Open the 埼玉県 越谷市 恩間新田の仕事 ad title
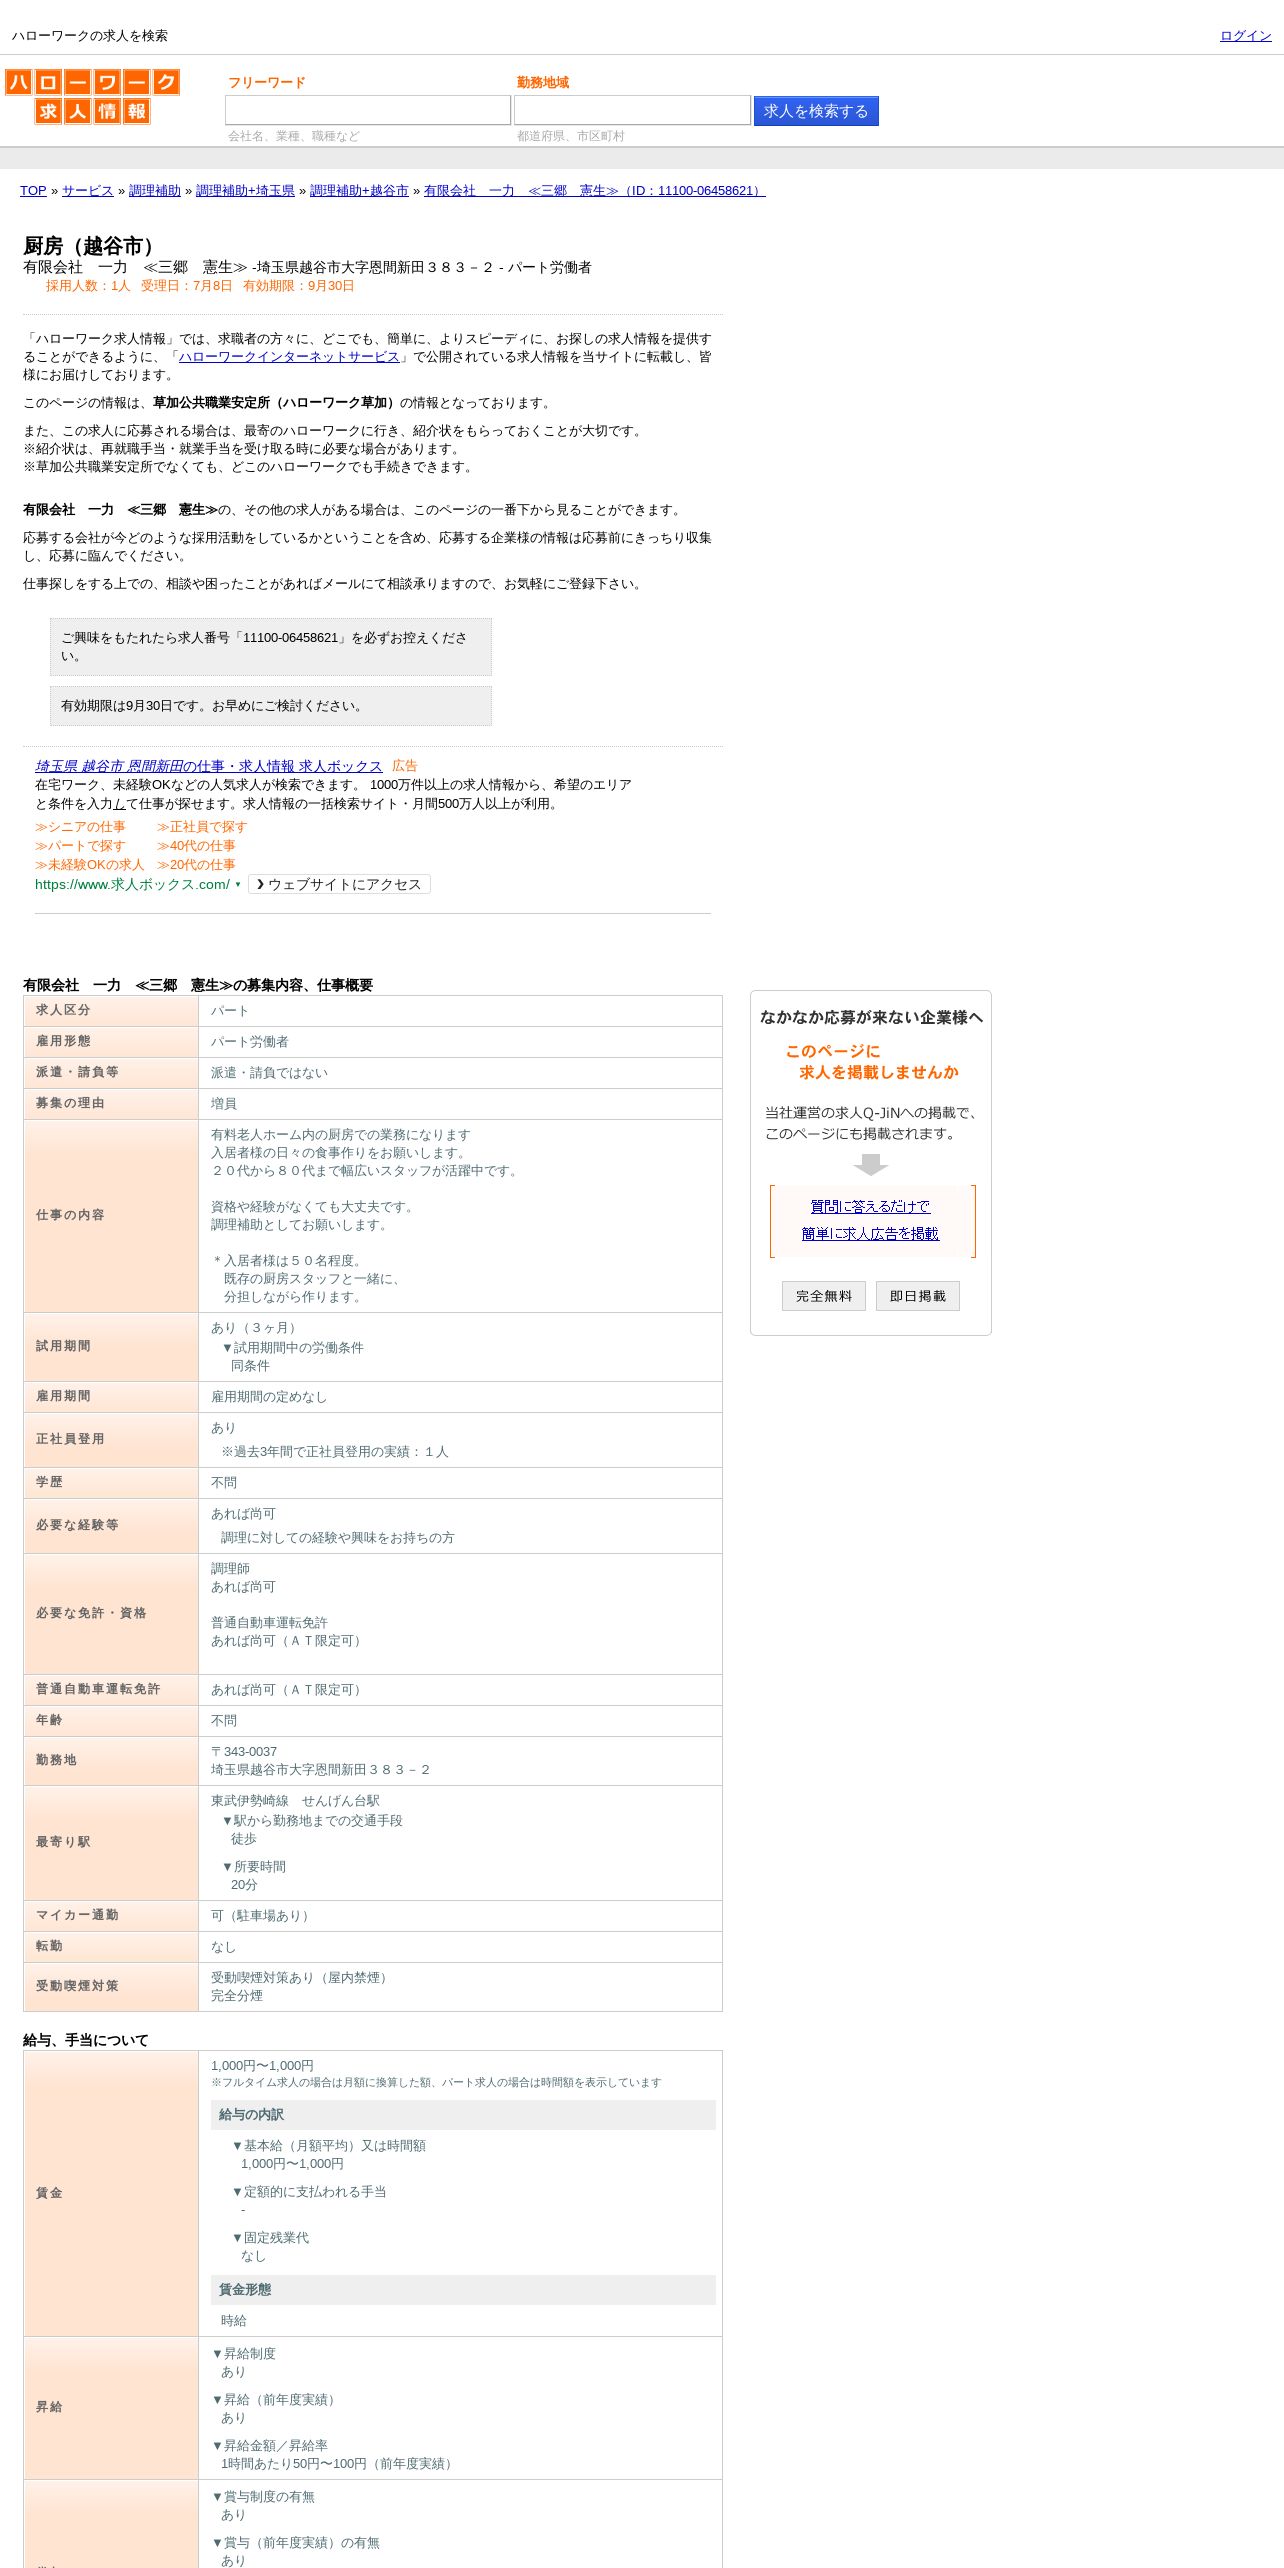This screenshot has height=2568, width=1284. pyautogui.click(x=208, y=766)
